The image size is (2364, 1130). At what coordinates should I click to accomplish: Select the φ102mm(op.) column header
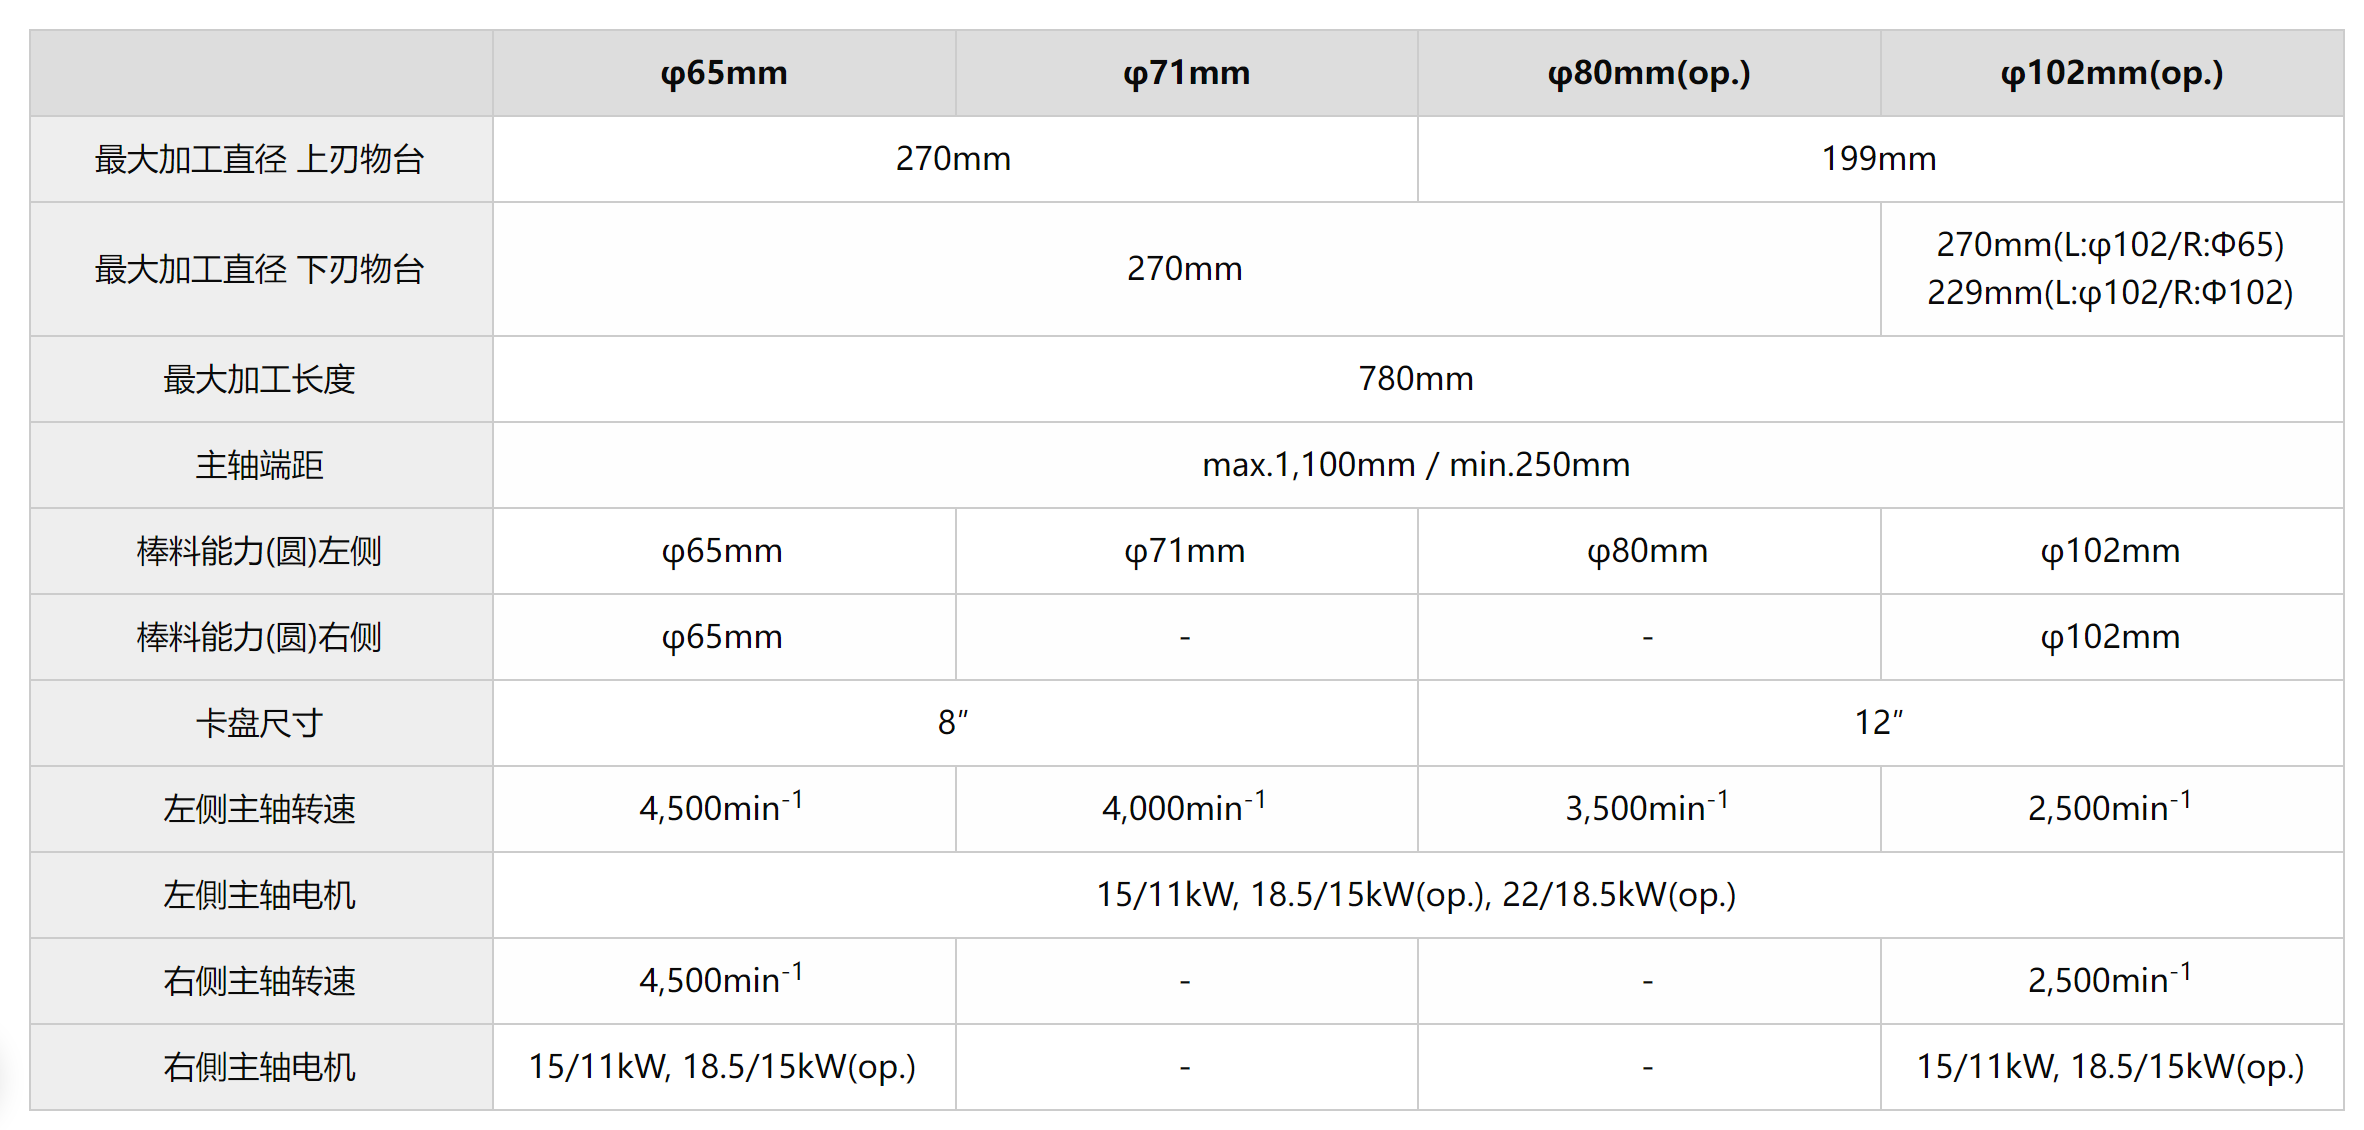click(2111, 73)
